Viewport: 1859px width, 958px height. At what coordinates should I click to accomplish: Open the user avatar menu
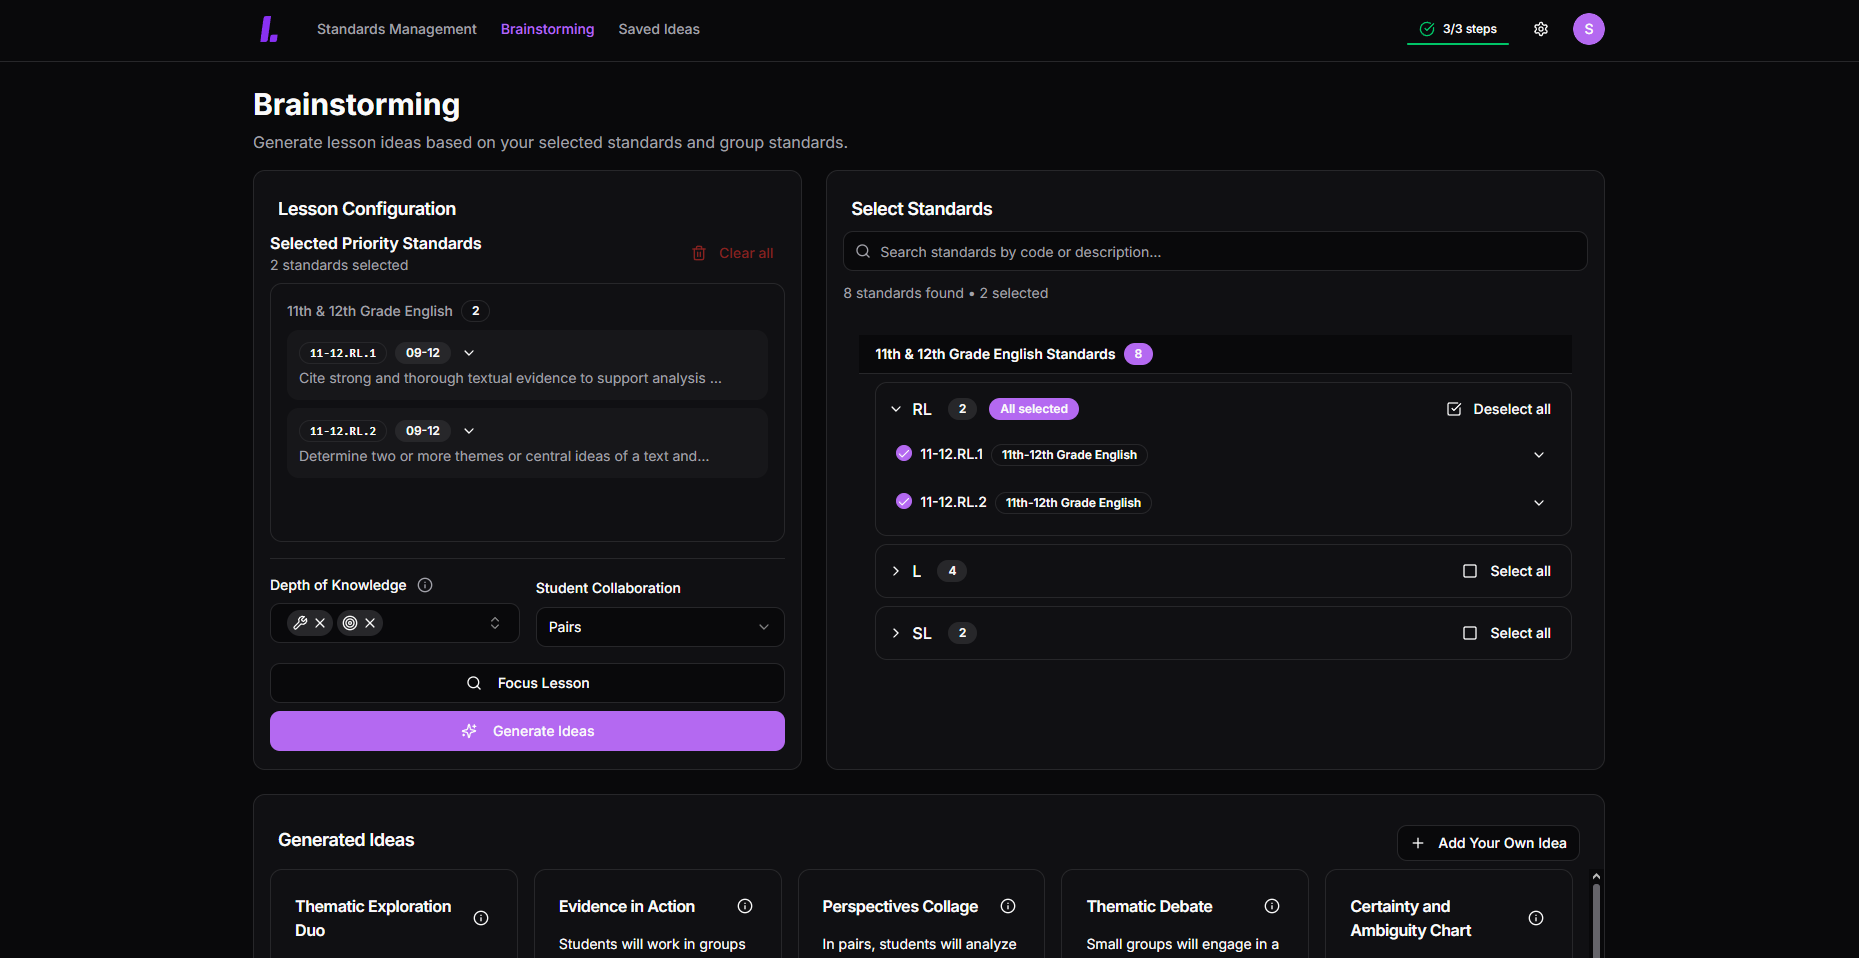(1588, 29)
